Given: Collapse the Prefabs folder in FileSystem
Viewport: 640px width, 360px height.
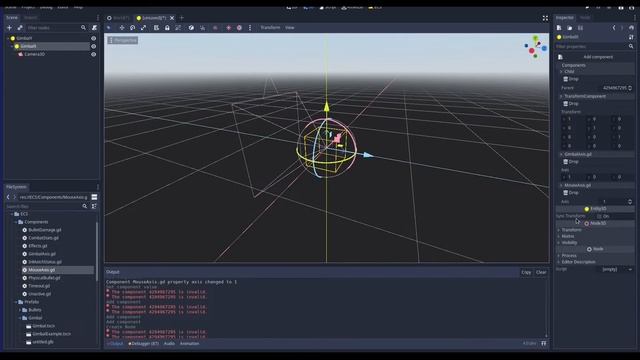Looking at the screenshot, I should pyautogui.click(x=16, y=302).
